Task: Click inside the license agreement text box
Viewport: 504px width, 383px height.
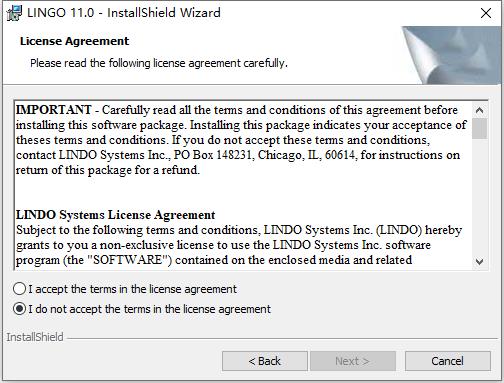Action: click(243, 185)
